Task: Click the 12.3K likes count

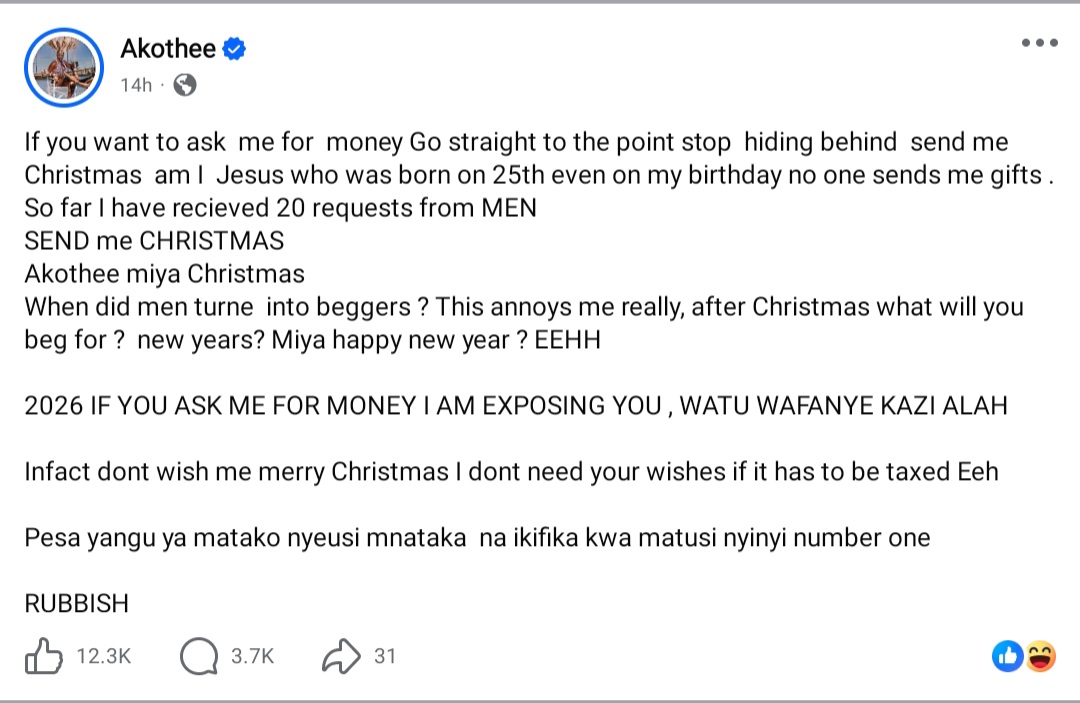Action: tap(103, 657)
